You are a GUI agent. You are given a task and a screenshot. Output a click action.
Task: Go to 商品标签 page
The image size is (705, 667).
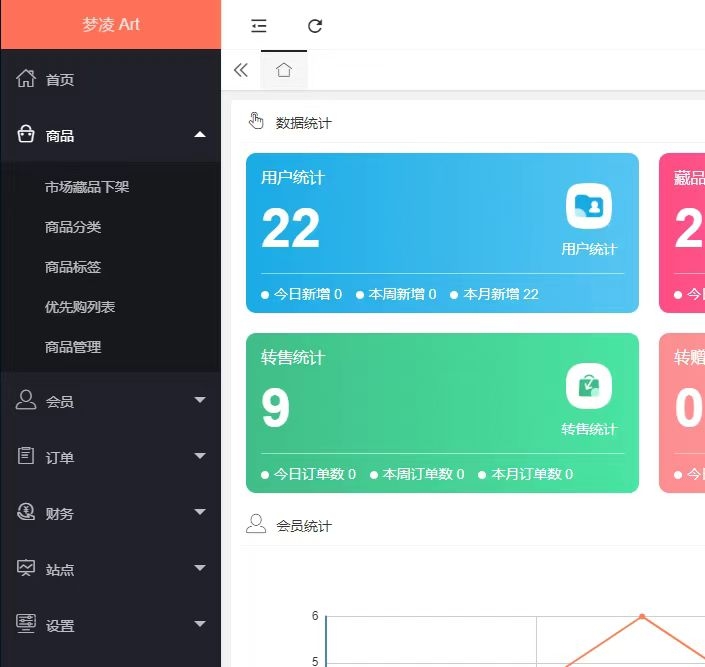(x=73, y=267)
